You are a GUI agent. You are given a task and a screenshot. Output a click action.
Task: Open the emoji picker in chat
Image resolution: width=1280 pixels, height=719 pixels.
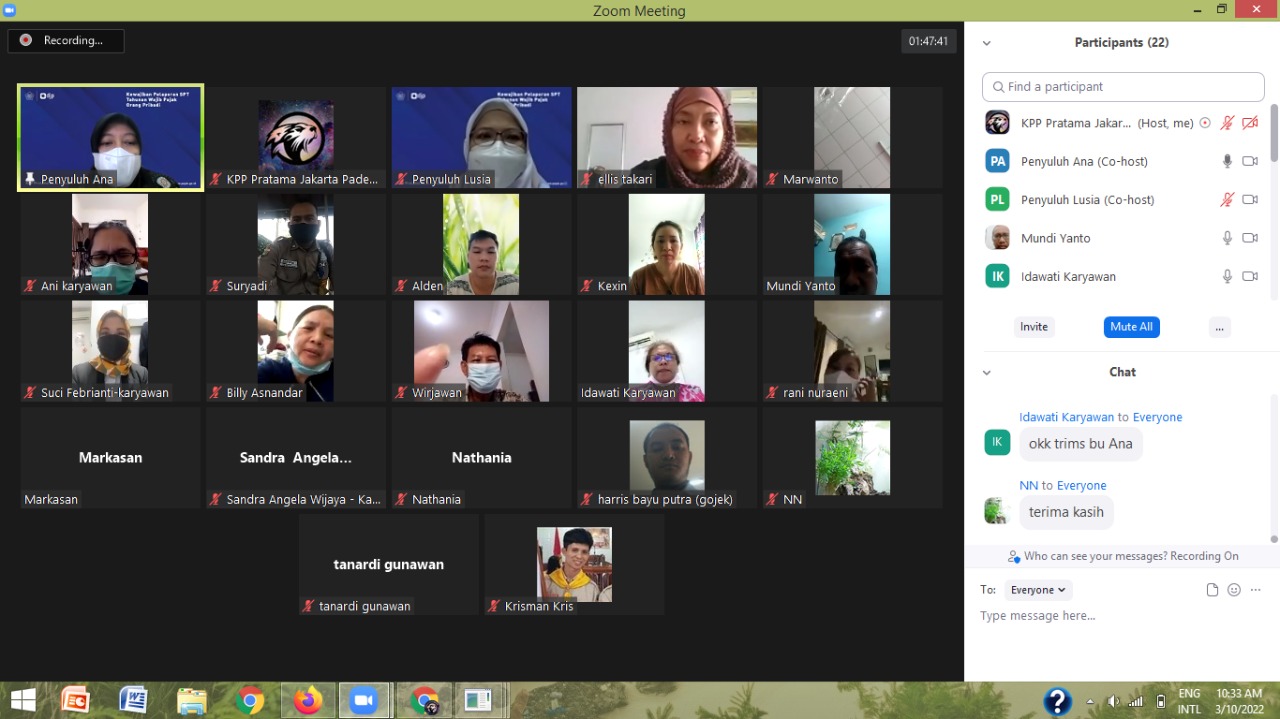point(1234,590)
